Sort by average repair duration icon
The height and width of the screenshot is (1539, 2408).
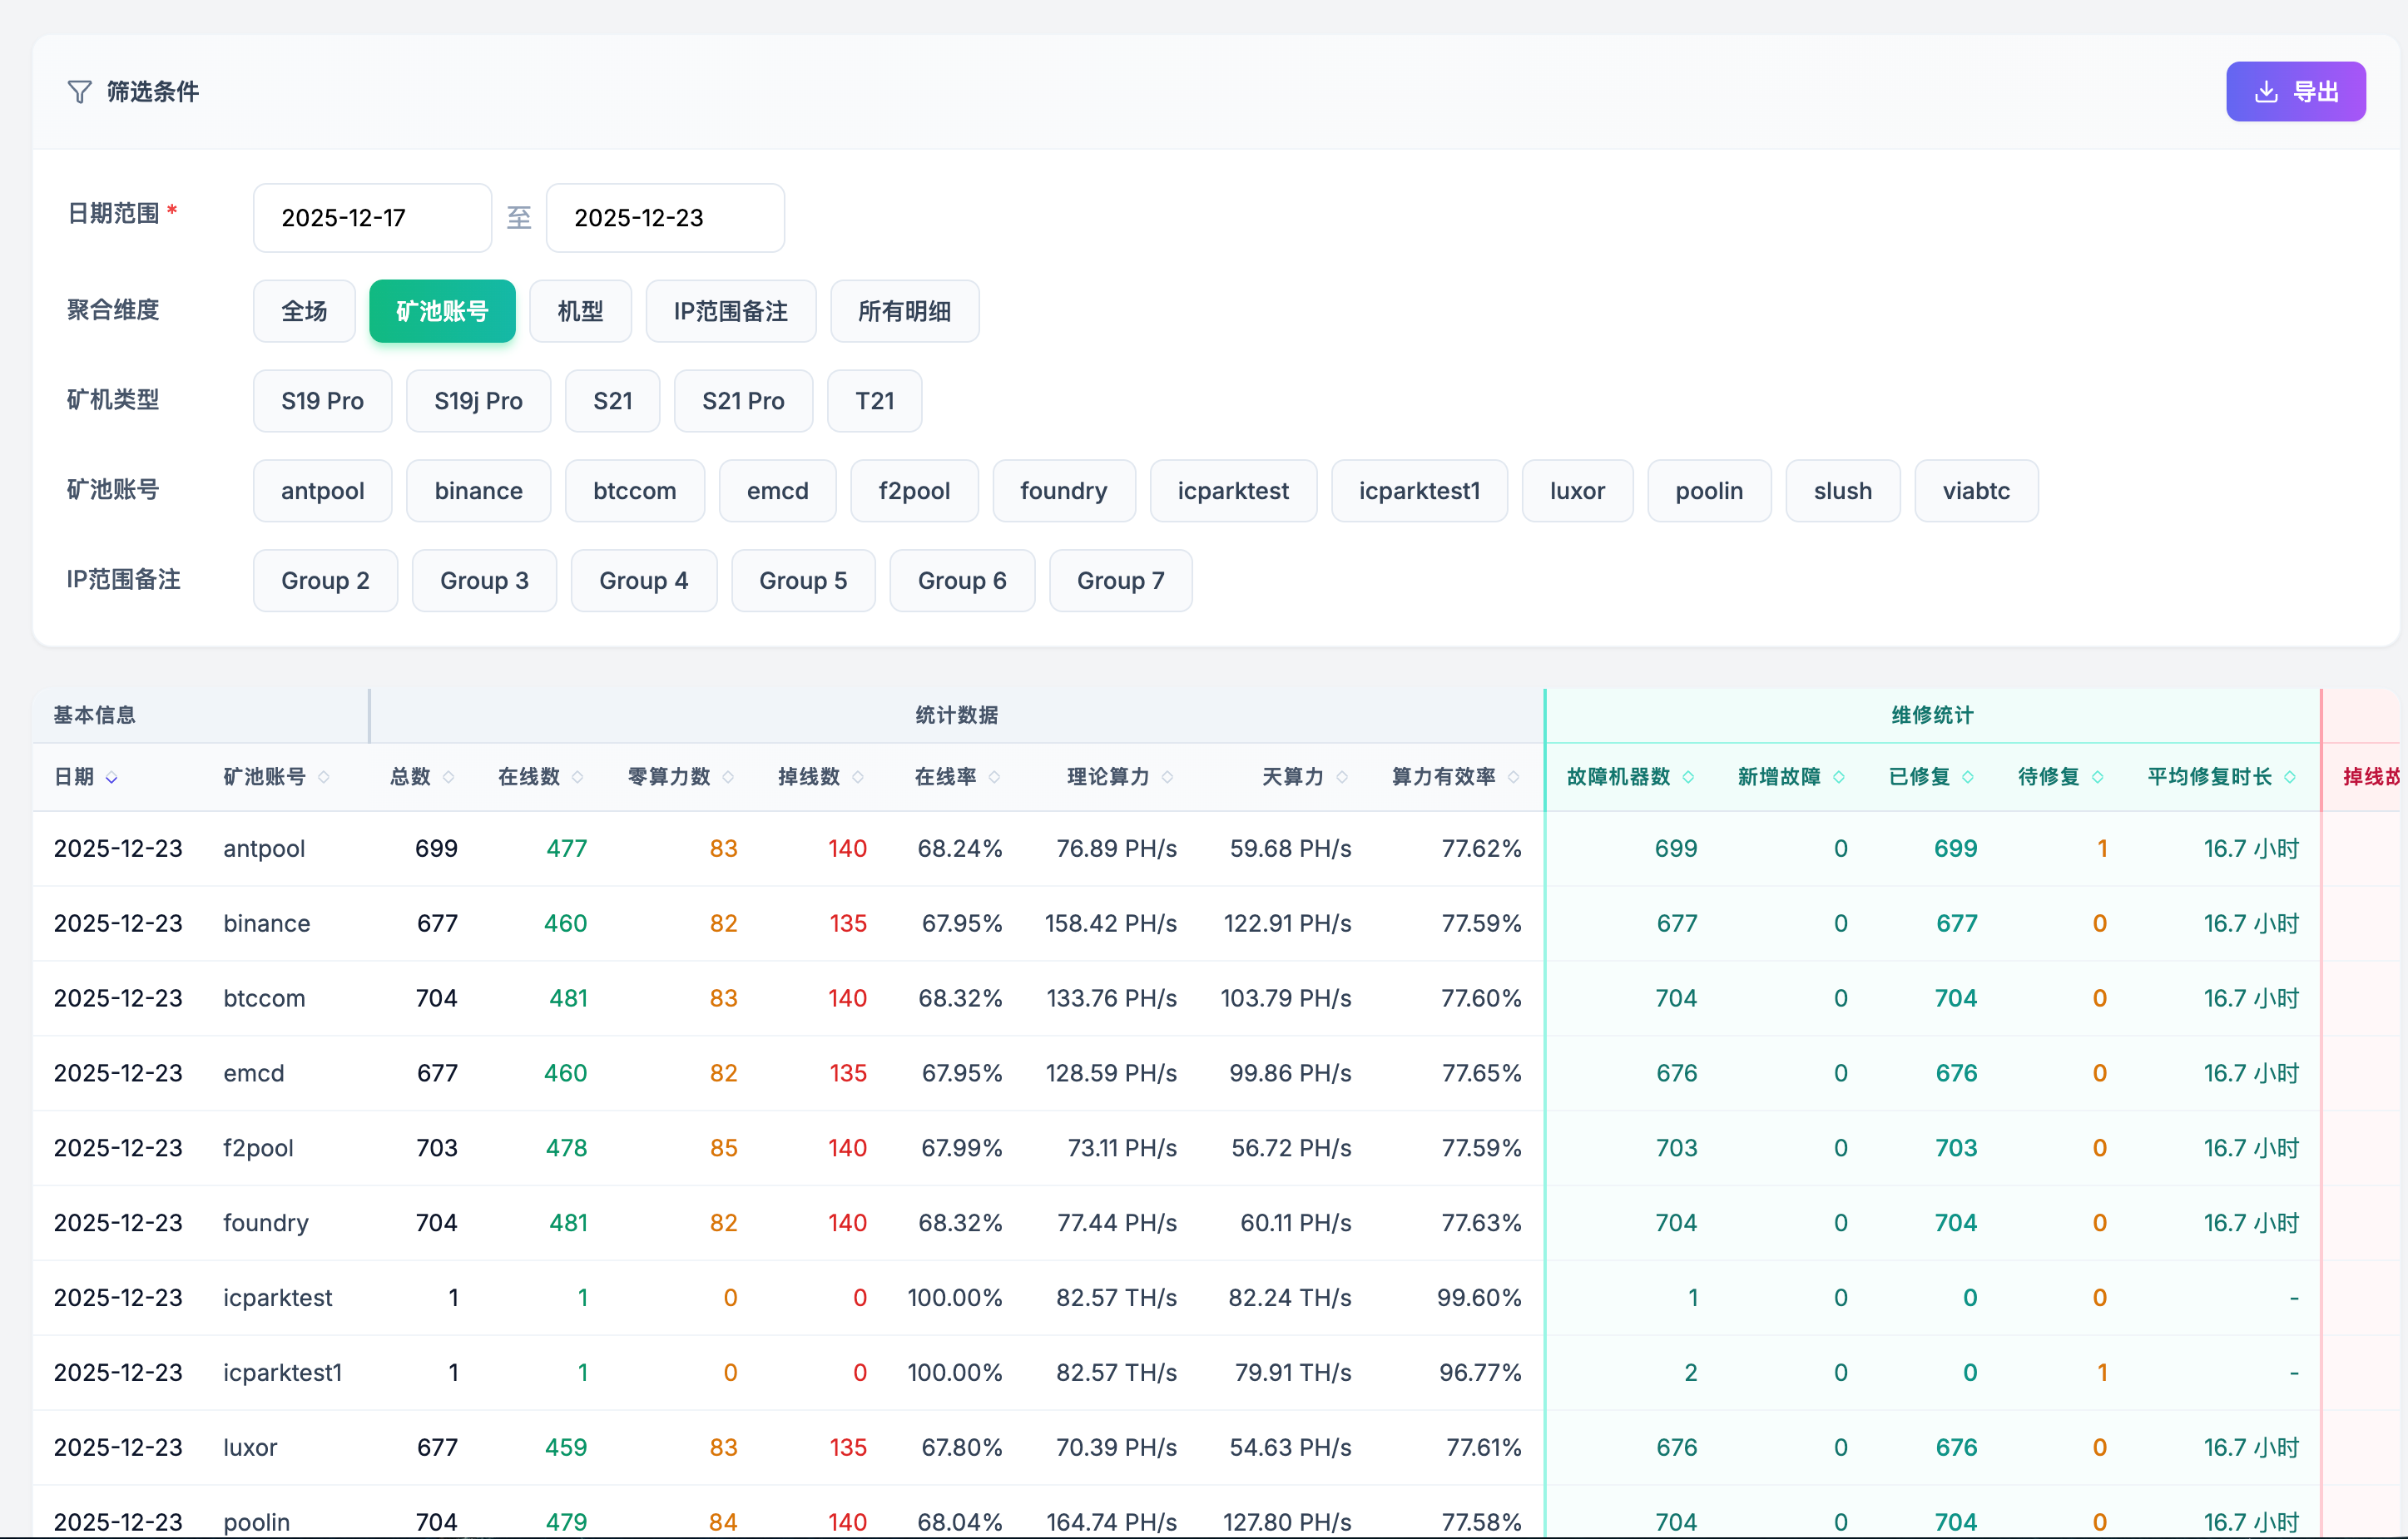coord(2290,777)
